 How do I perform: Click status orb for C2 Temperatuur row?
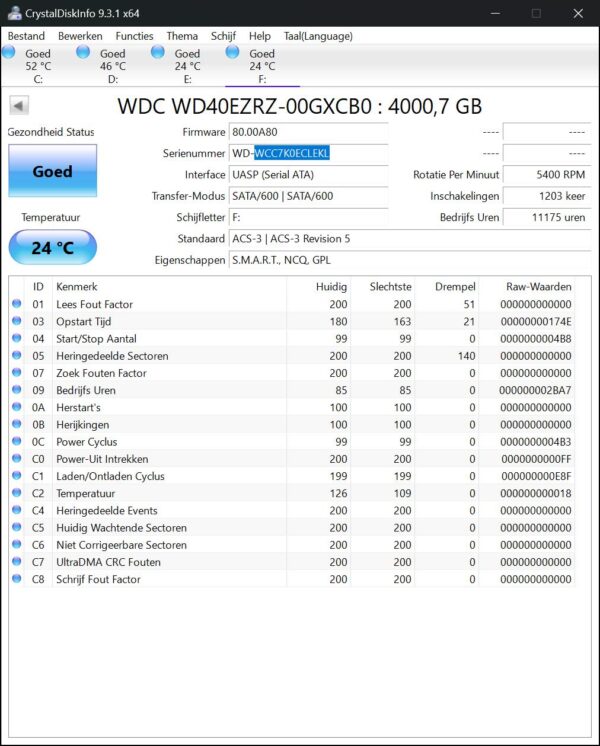[x=17, y=492]
